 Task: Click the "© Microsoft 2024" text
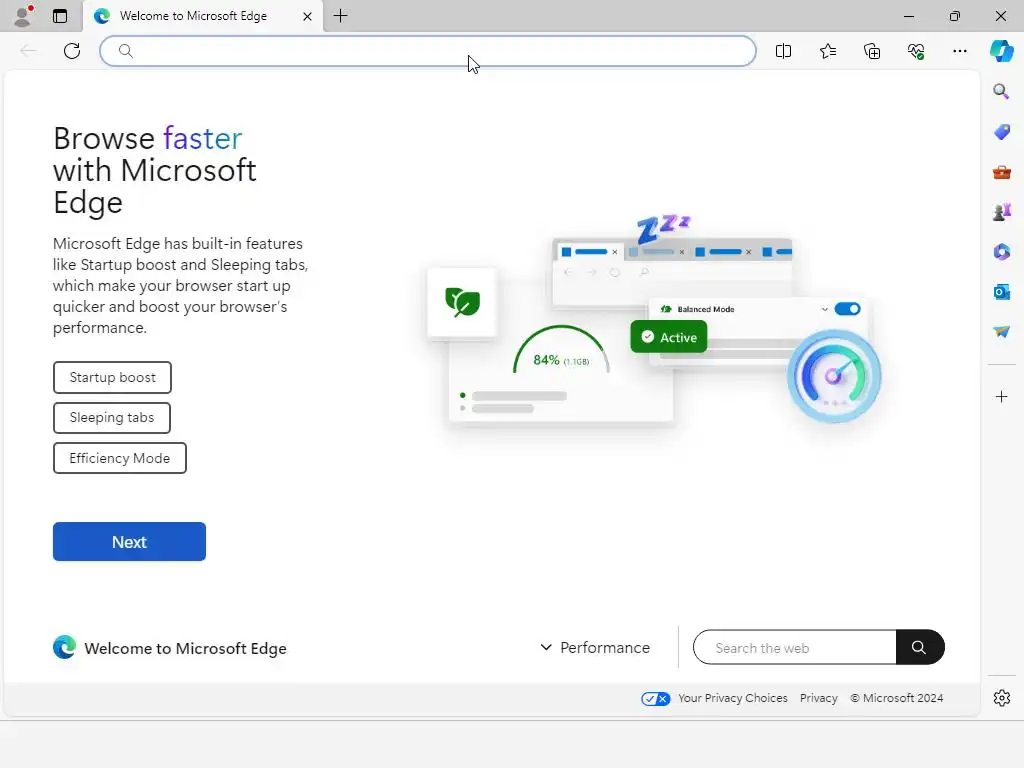[x=897, y=698]
